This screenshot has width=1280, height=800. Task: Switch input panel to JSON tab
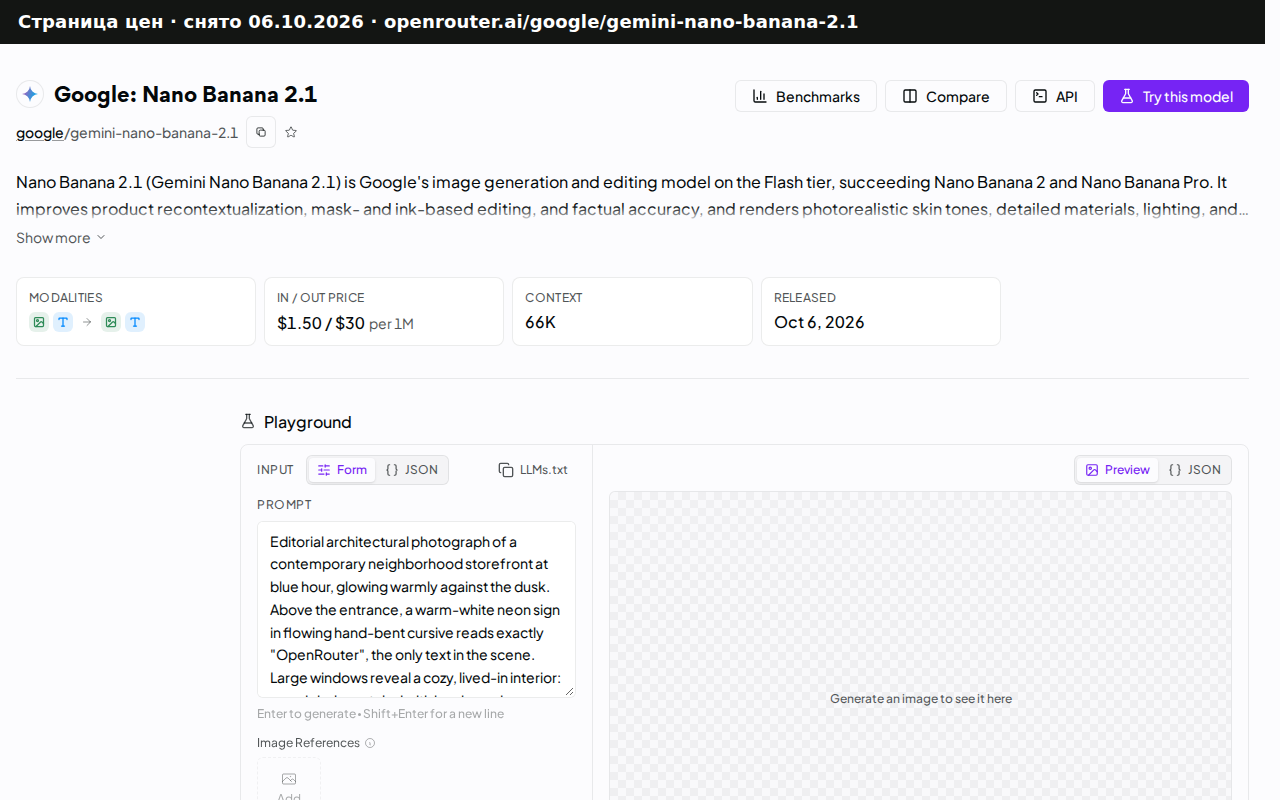(412, 470)
